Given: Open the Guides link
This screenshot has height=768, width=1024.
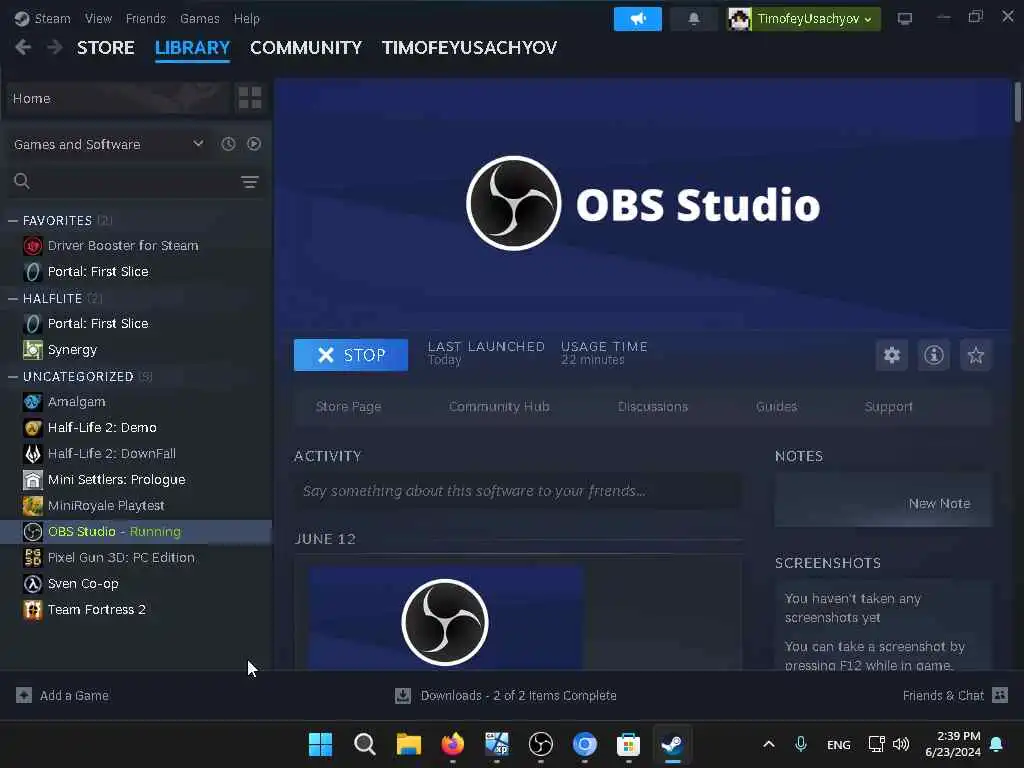Looking at the screenshot, I should 776,406.
